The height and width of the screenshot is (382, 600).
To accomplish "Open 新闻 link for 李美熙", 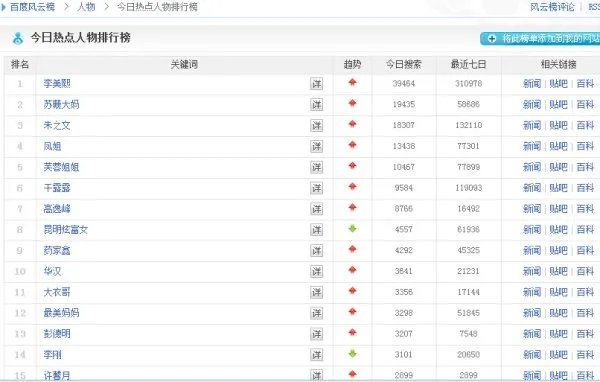I will [x=532, y=83].
